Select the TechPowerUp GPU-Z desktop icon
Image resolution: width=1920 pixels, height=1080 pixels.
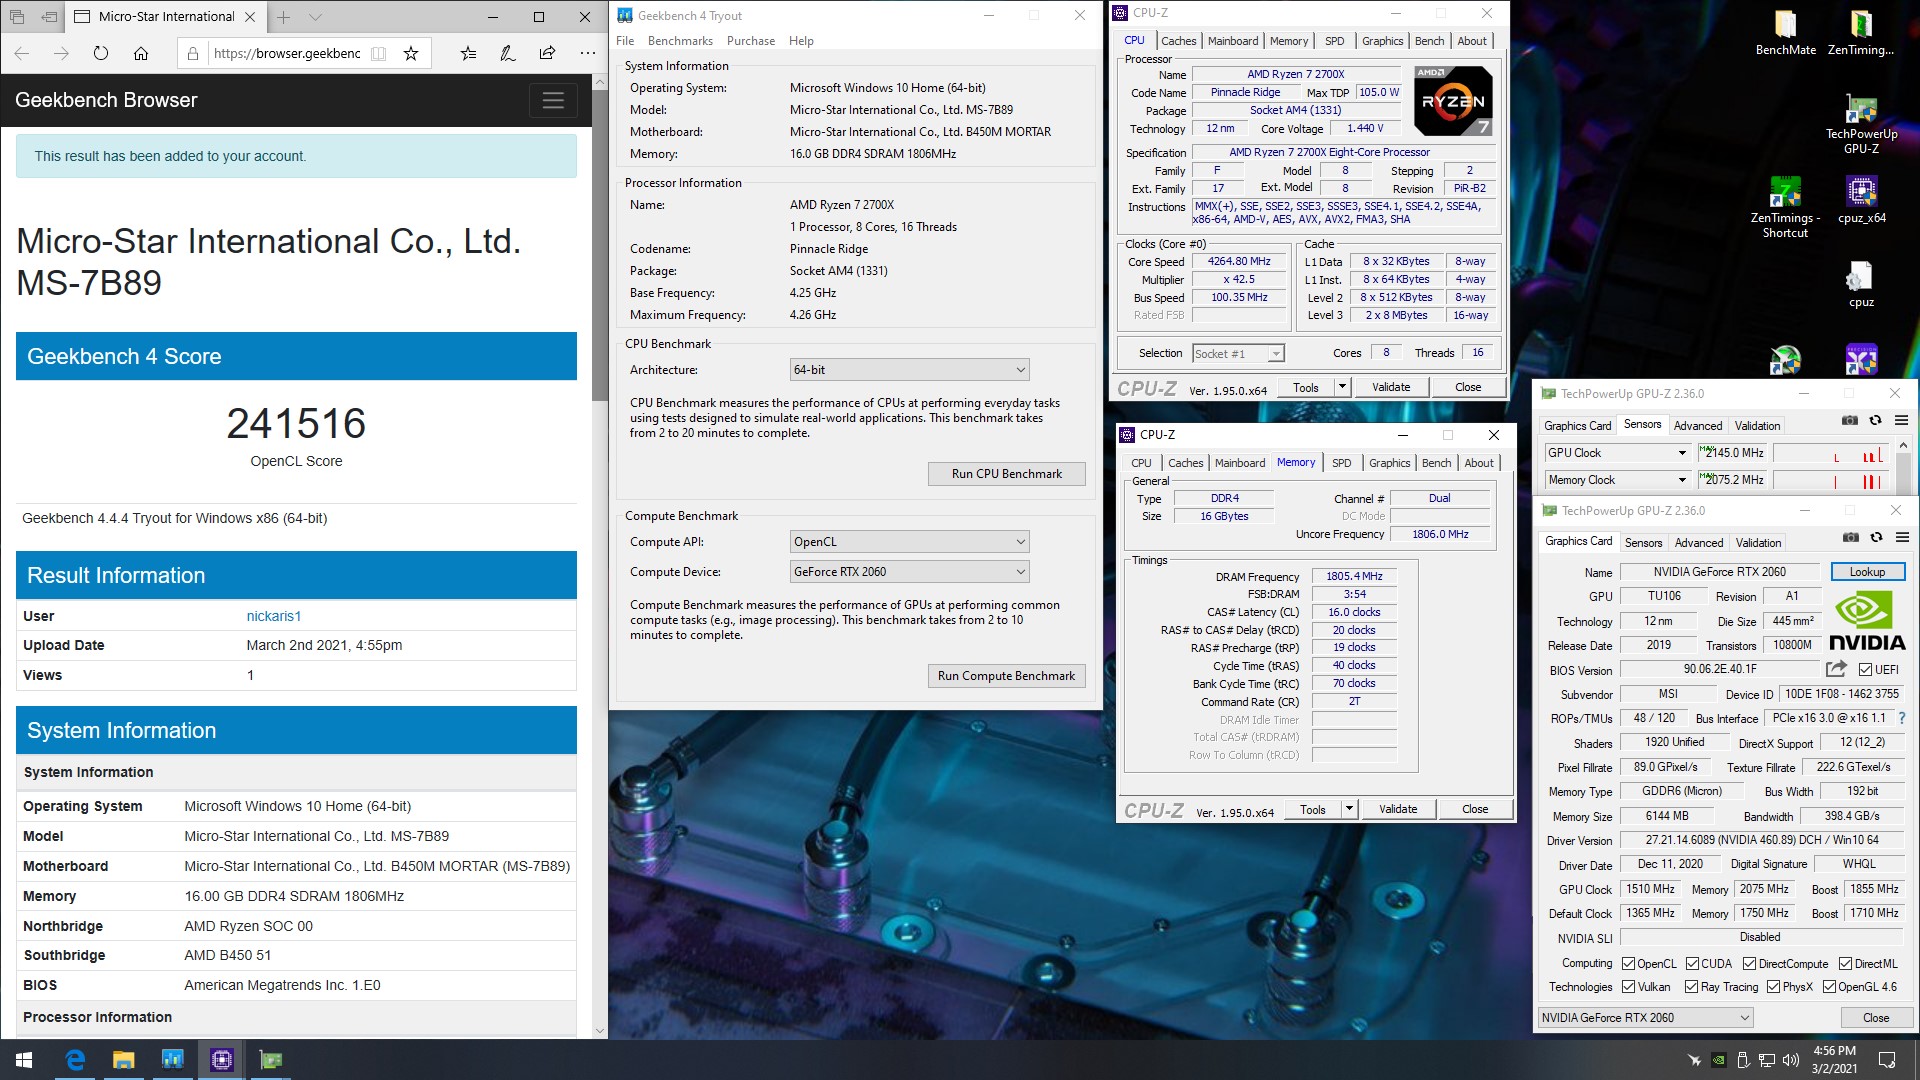1861,123
